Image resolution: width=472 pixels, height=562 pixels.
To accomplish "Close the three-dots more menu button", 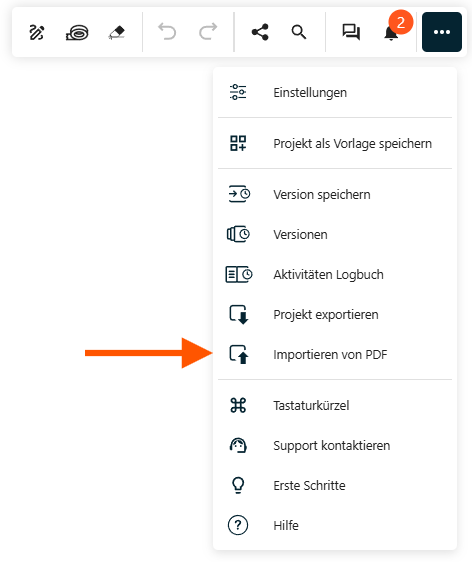I will tap(442, 32).
